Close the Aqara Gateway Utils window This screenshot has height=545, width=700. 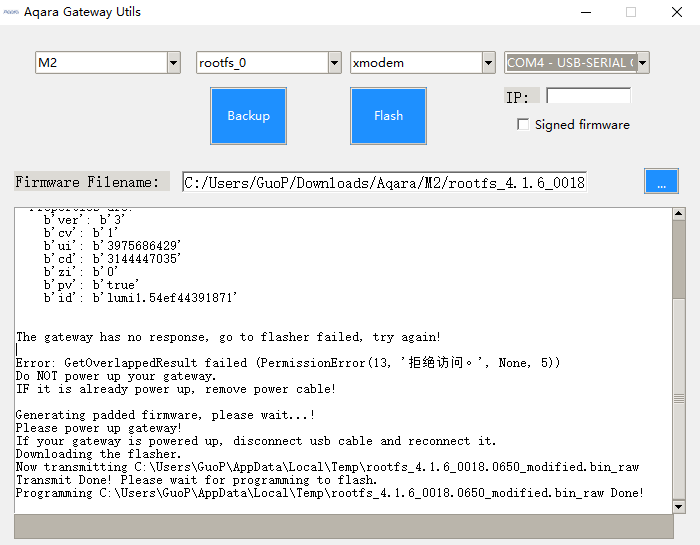(x=677, y=12)
